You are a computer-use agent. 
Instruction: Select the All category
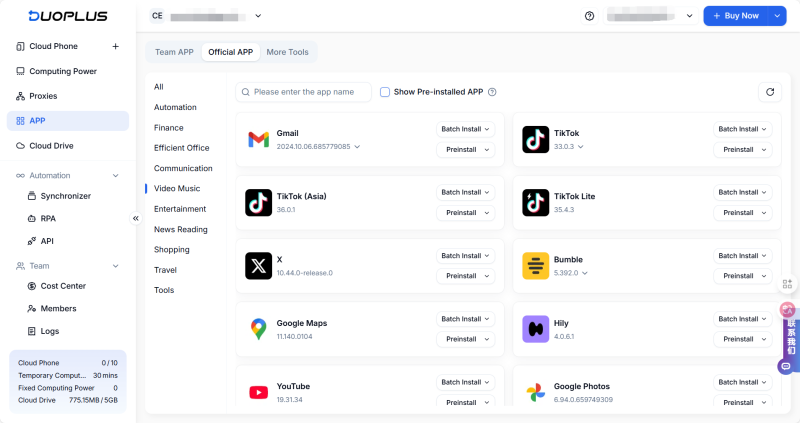point(159,87)
